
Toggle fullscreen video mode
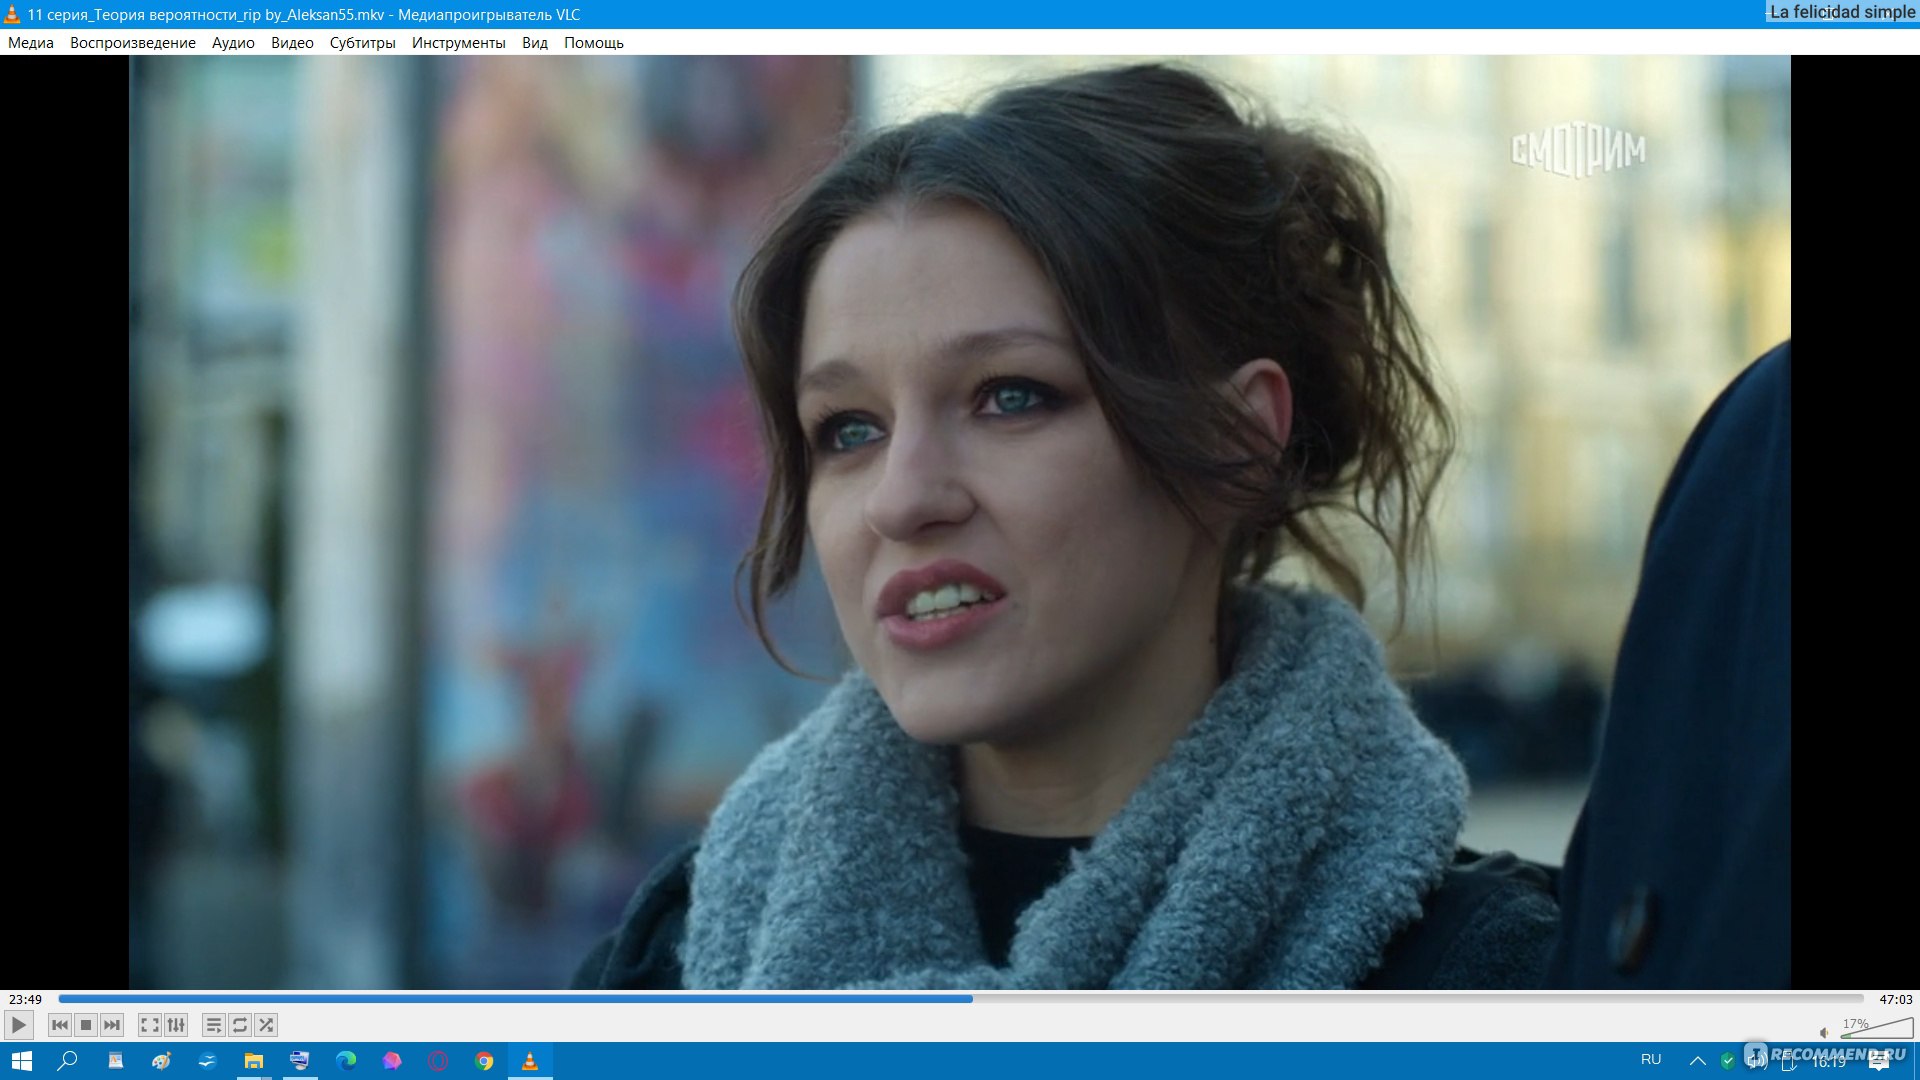pos(150,1025)
